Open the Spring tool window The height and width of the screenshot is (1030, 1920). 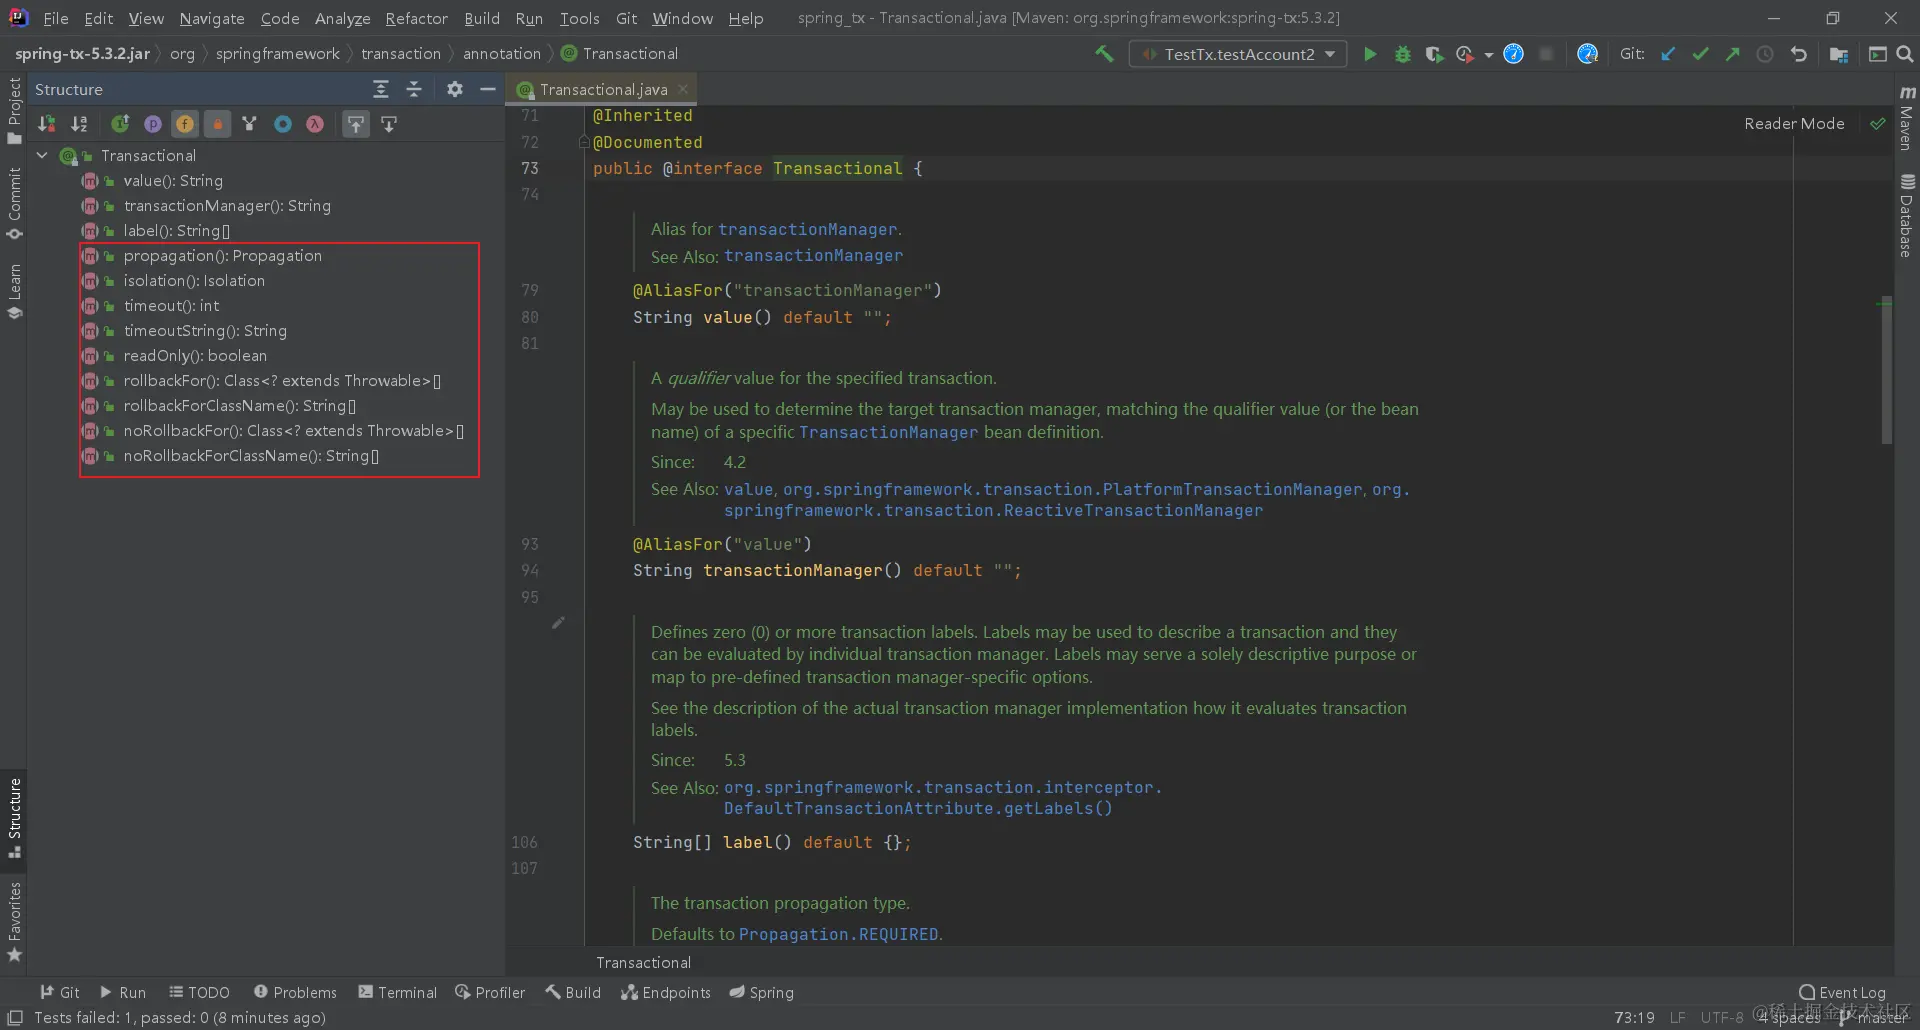coord(761,993)
